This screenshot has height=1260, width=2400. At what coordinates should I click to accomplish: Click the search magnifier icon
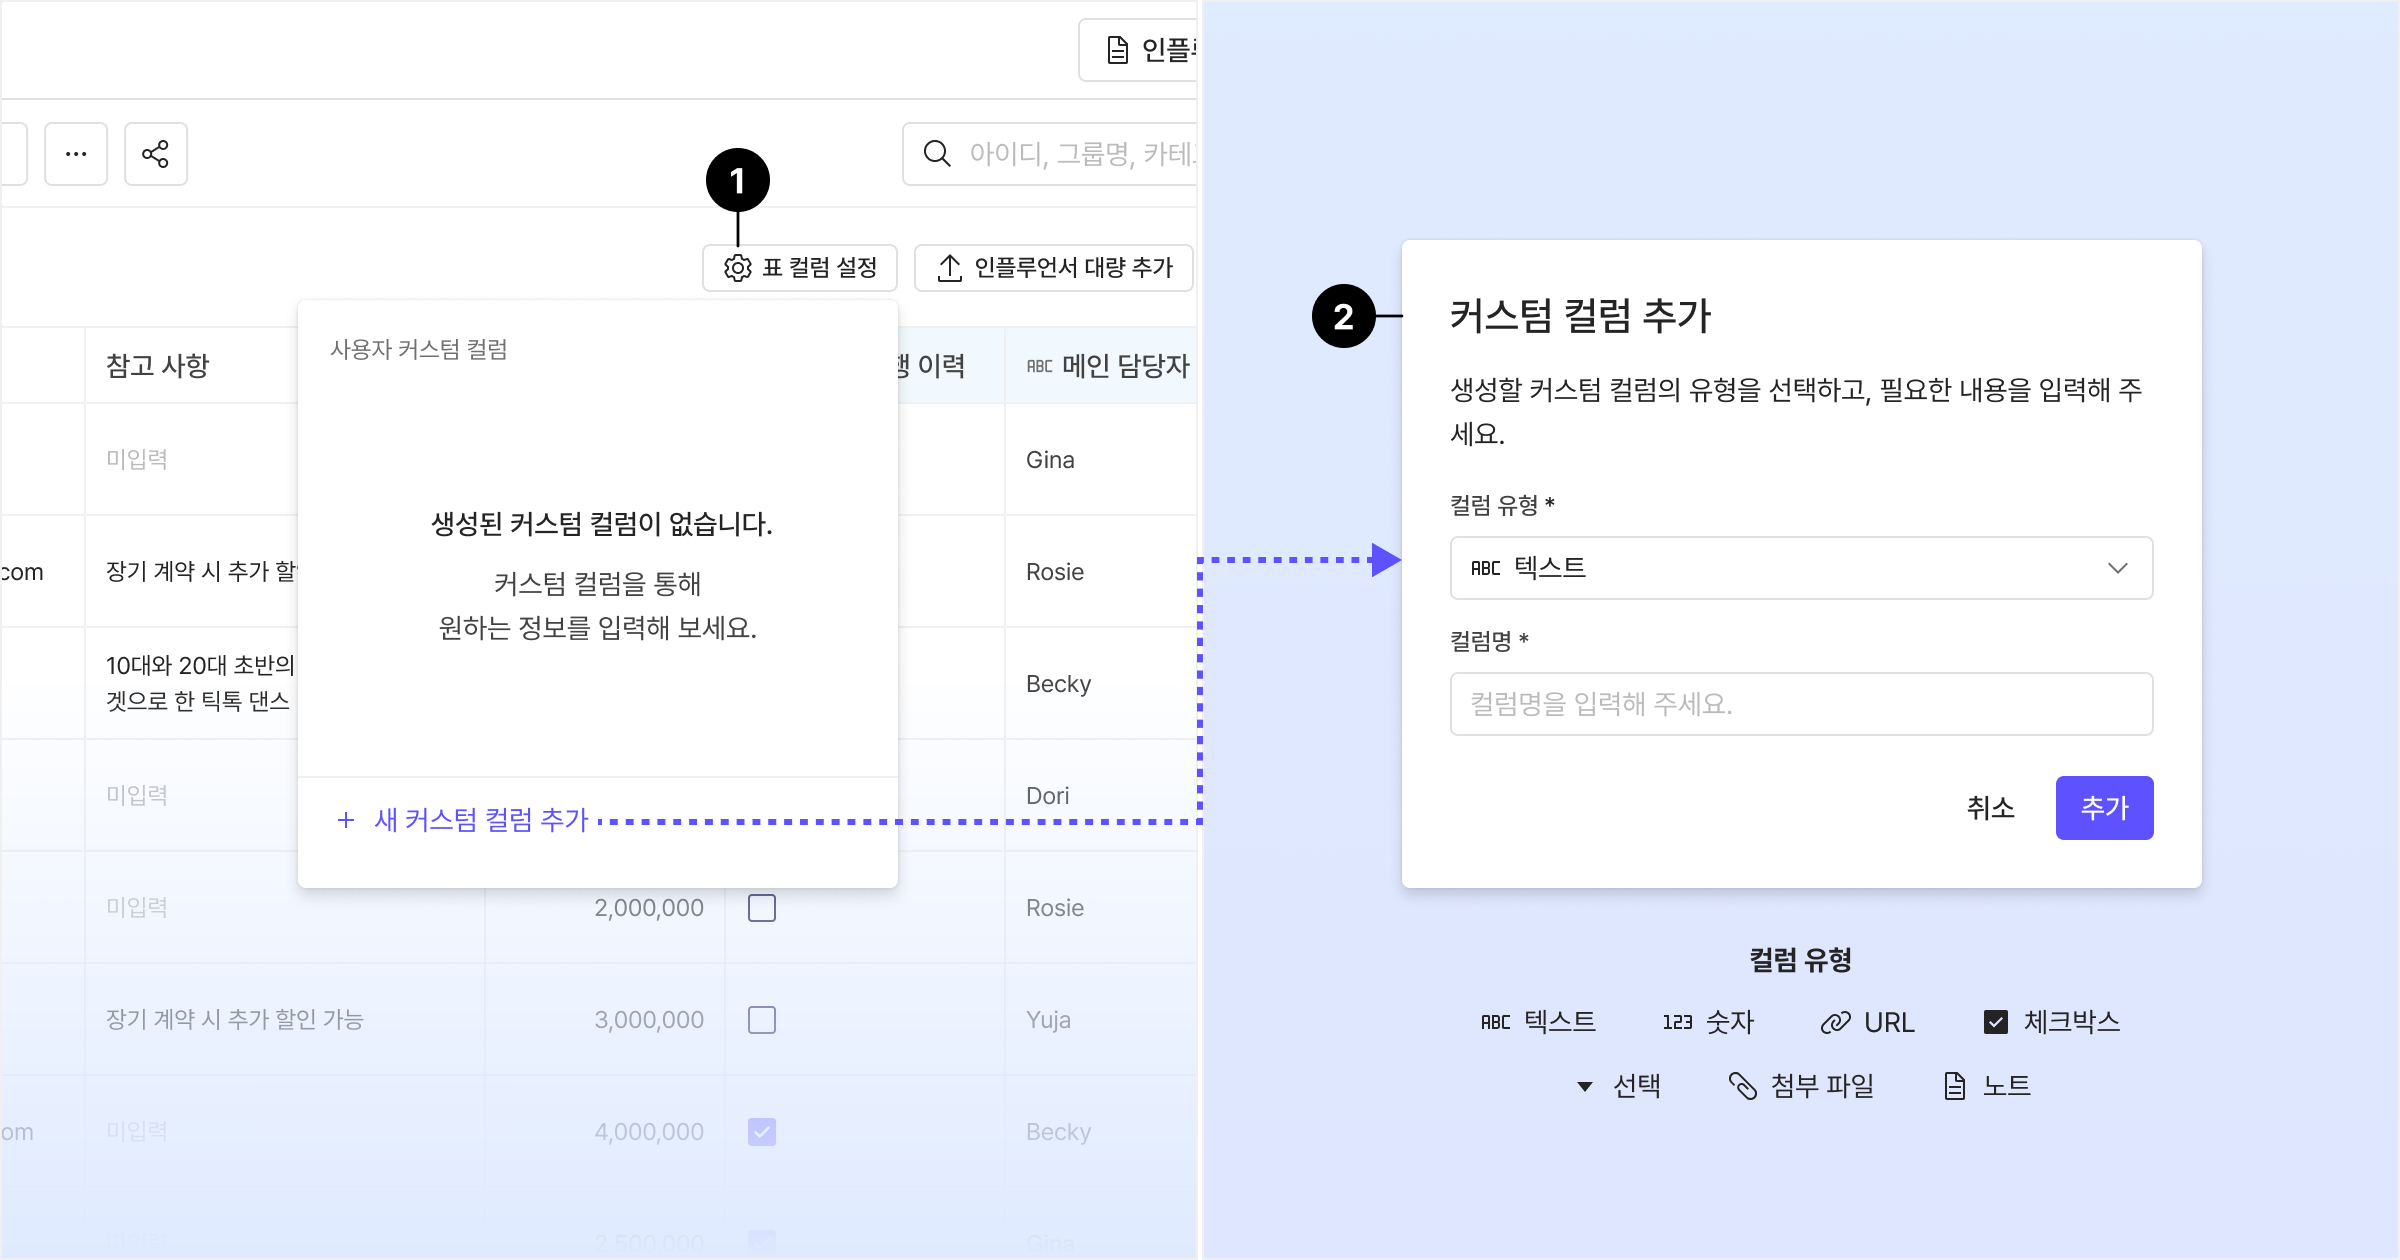(937, 153)
